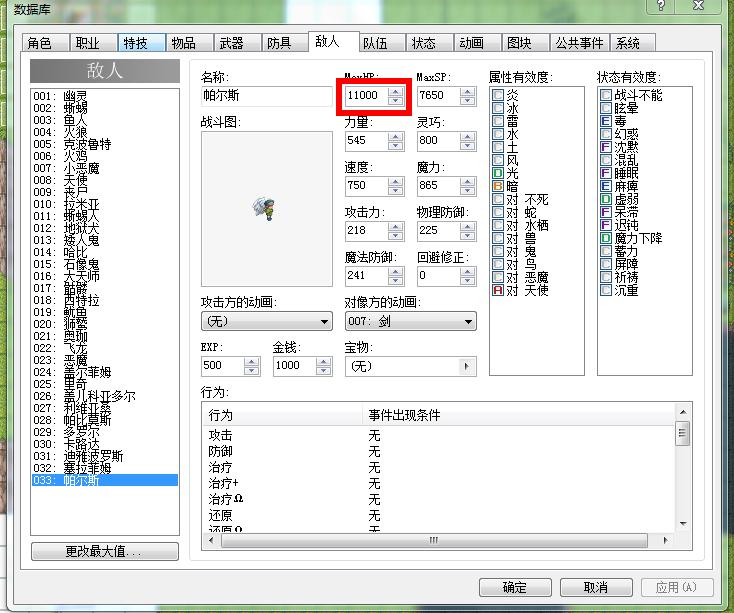Click the 取消 button
This screenshot has width=734, height=613.
click(596, 587)
